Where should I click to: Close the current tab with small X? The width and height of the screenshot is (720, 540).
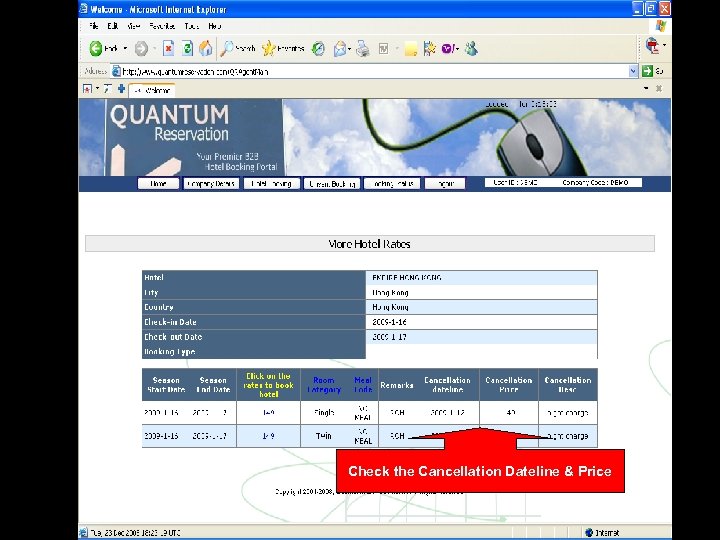click(659, 88)
